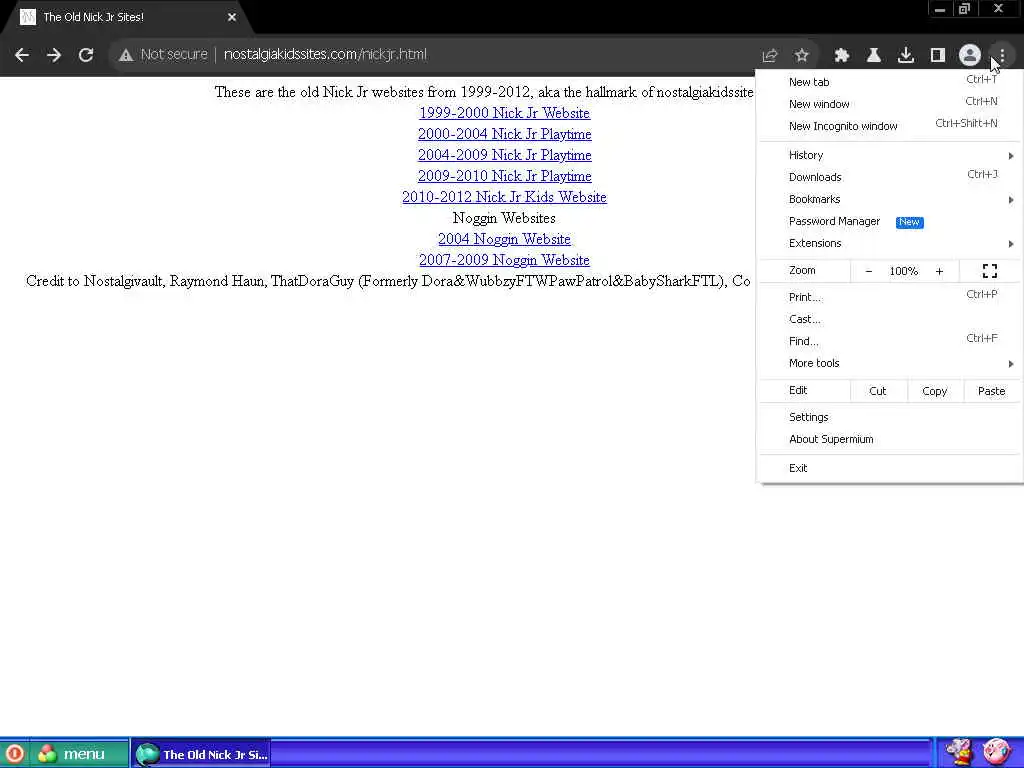The image size is (1024, 768).
Task: Close the Old Nick Jr Sites tab
Action: [232, 17]
